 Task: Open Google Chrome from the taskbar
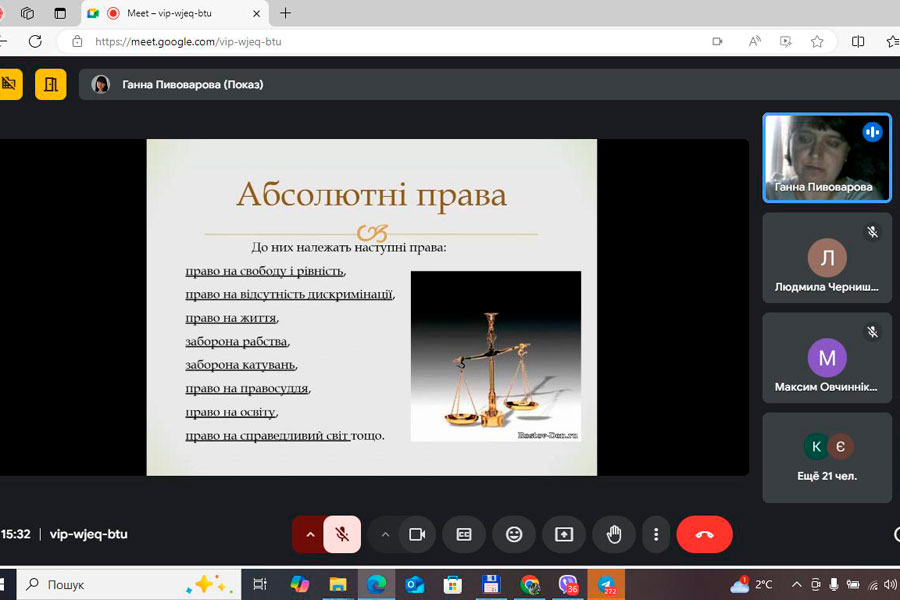530,584
